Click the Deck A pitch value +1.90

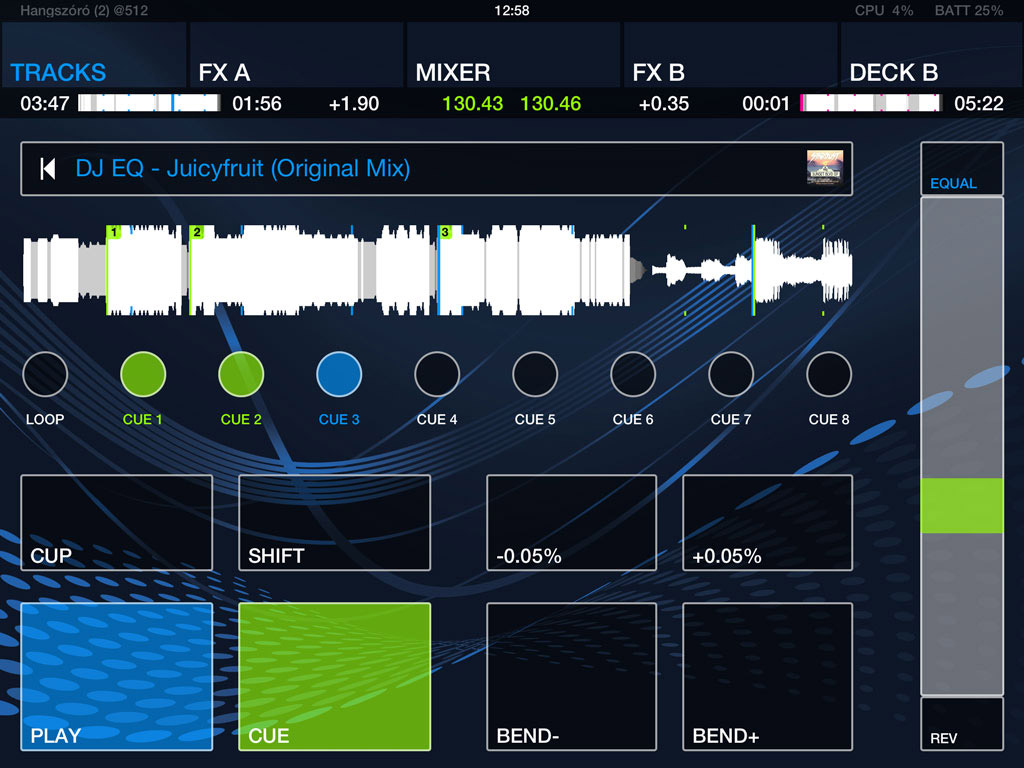(x=354, y=104)
